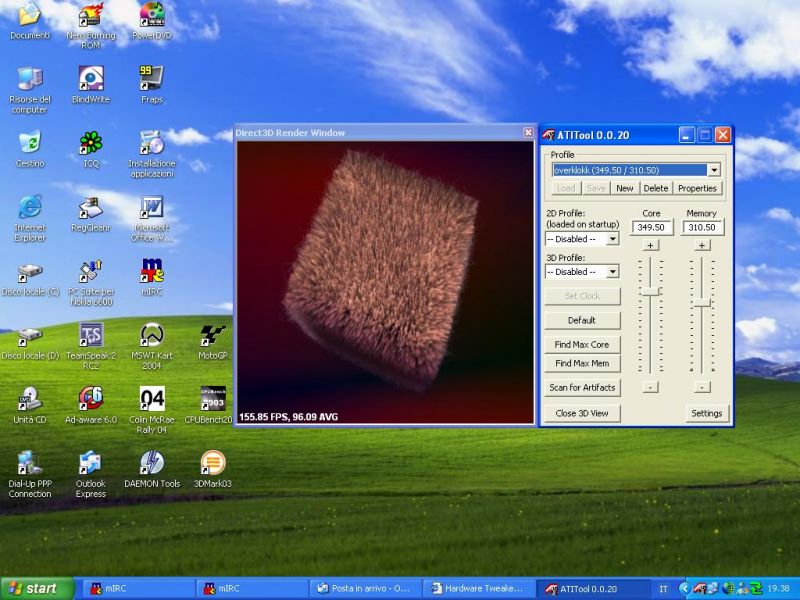Click the New profile button
Viewport: 800px width, 600px height.
624,188
